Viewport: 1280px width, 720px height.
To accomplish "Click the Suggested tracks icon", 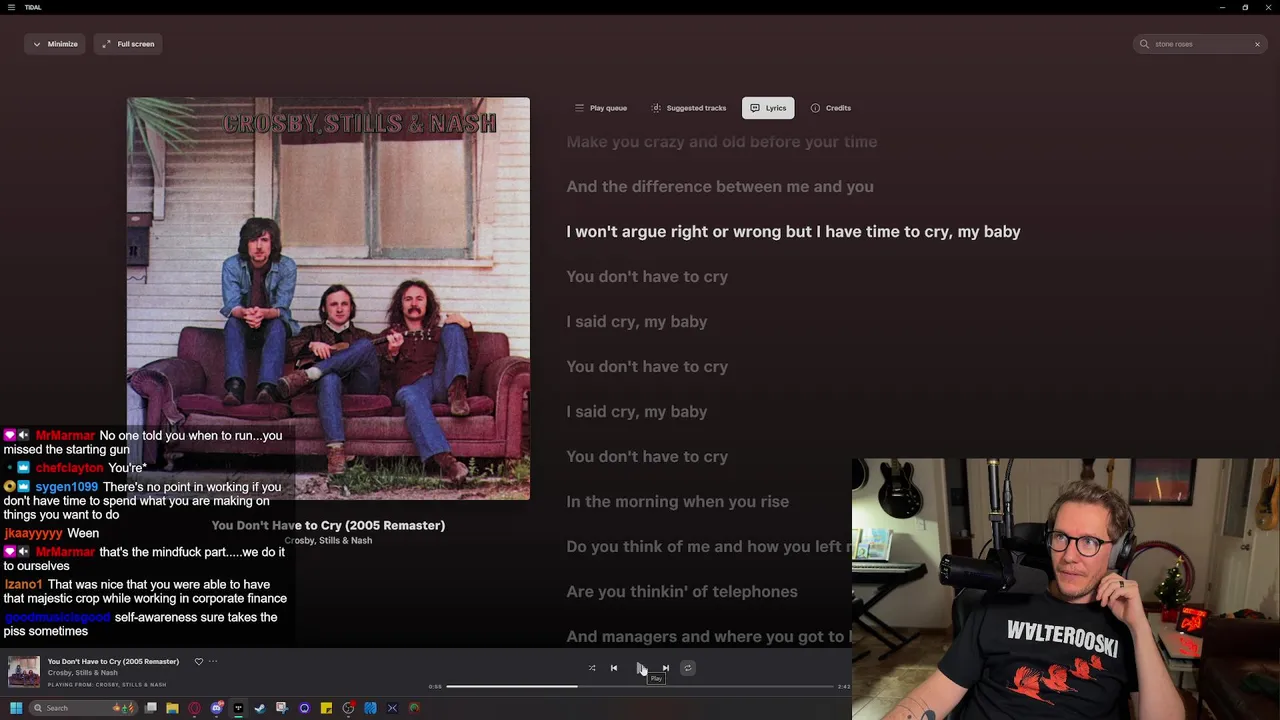I will [x=656, y=108].
